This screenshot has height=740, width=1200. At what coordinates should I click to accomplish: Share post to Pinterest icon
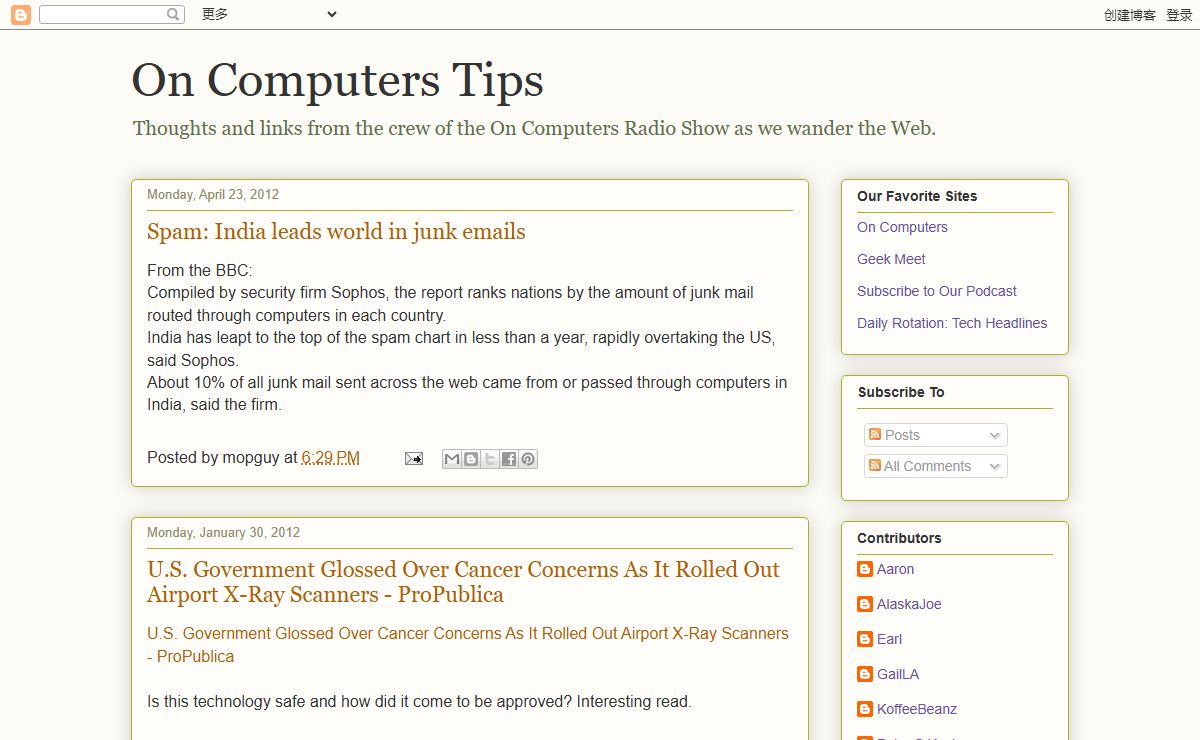[528, 459]
